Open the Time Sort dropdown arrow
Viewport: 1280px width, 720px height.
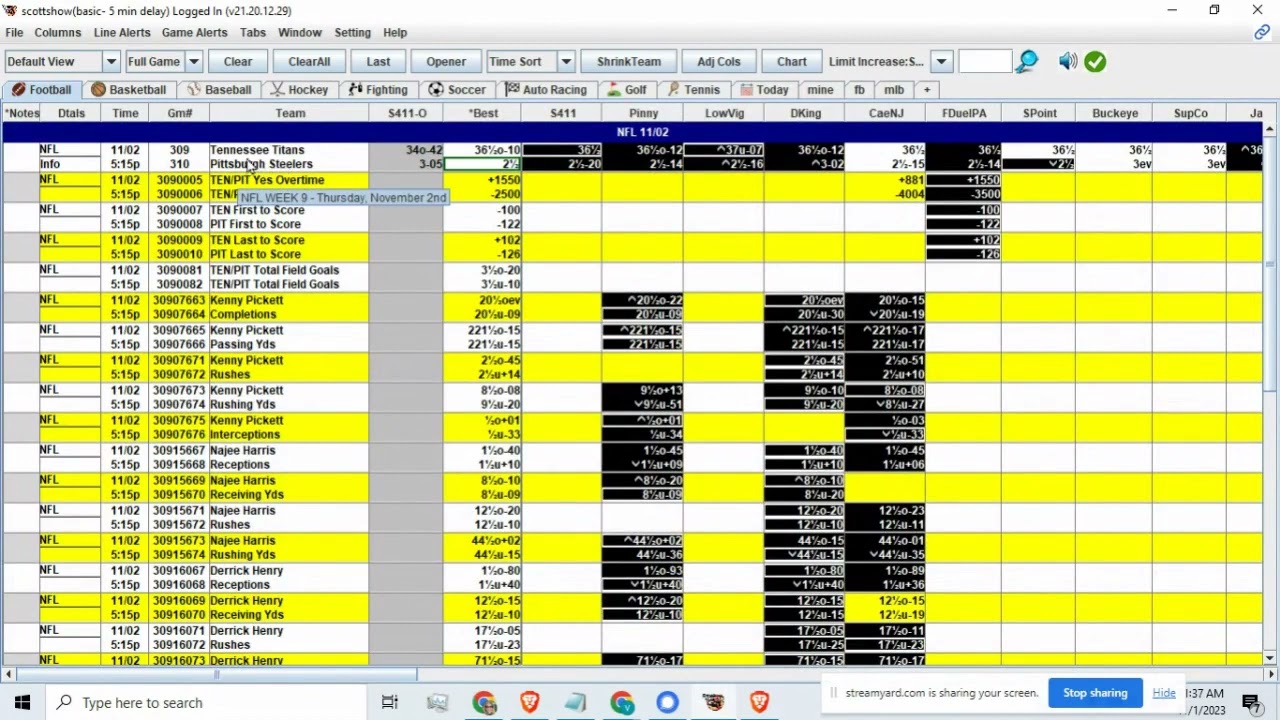[566, 62]
